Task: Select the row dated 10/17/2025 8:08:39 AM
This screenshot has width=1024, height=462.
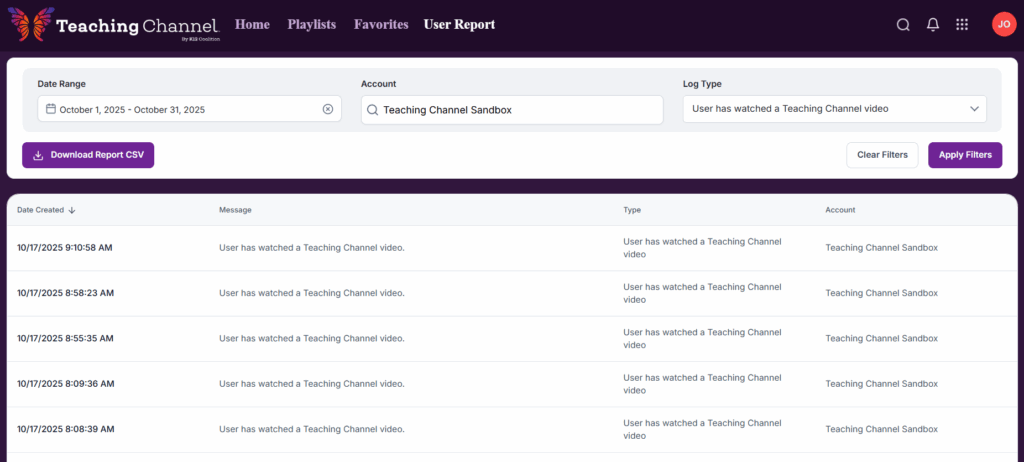Action: (x=512, y=429)
